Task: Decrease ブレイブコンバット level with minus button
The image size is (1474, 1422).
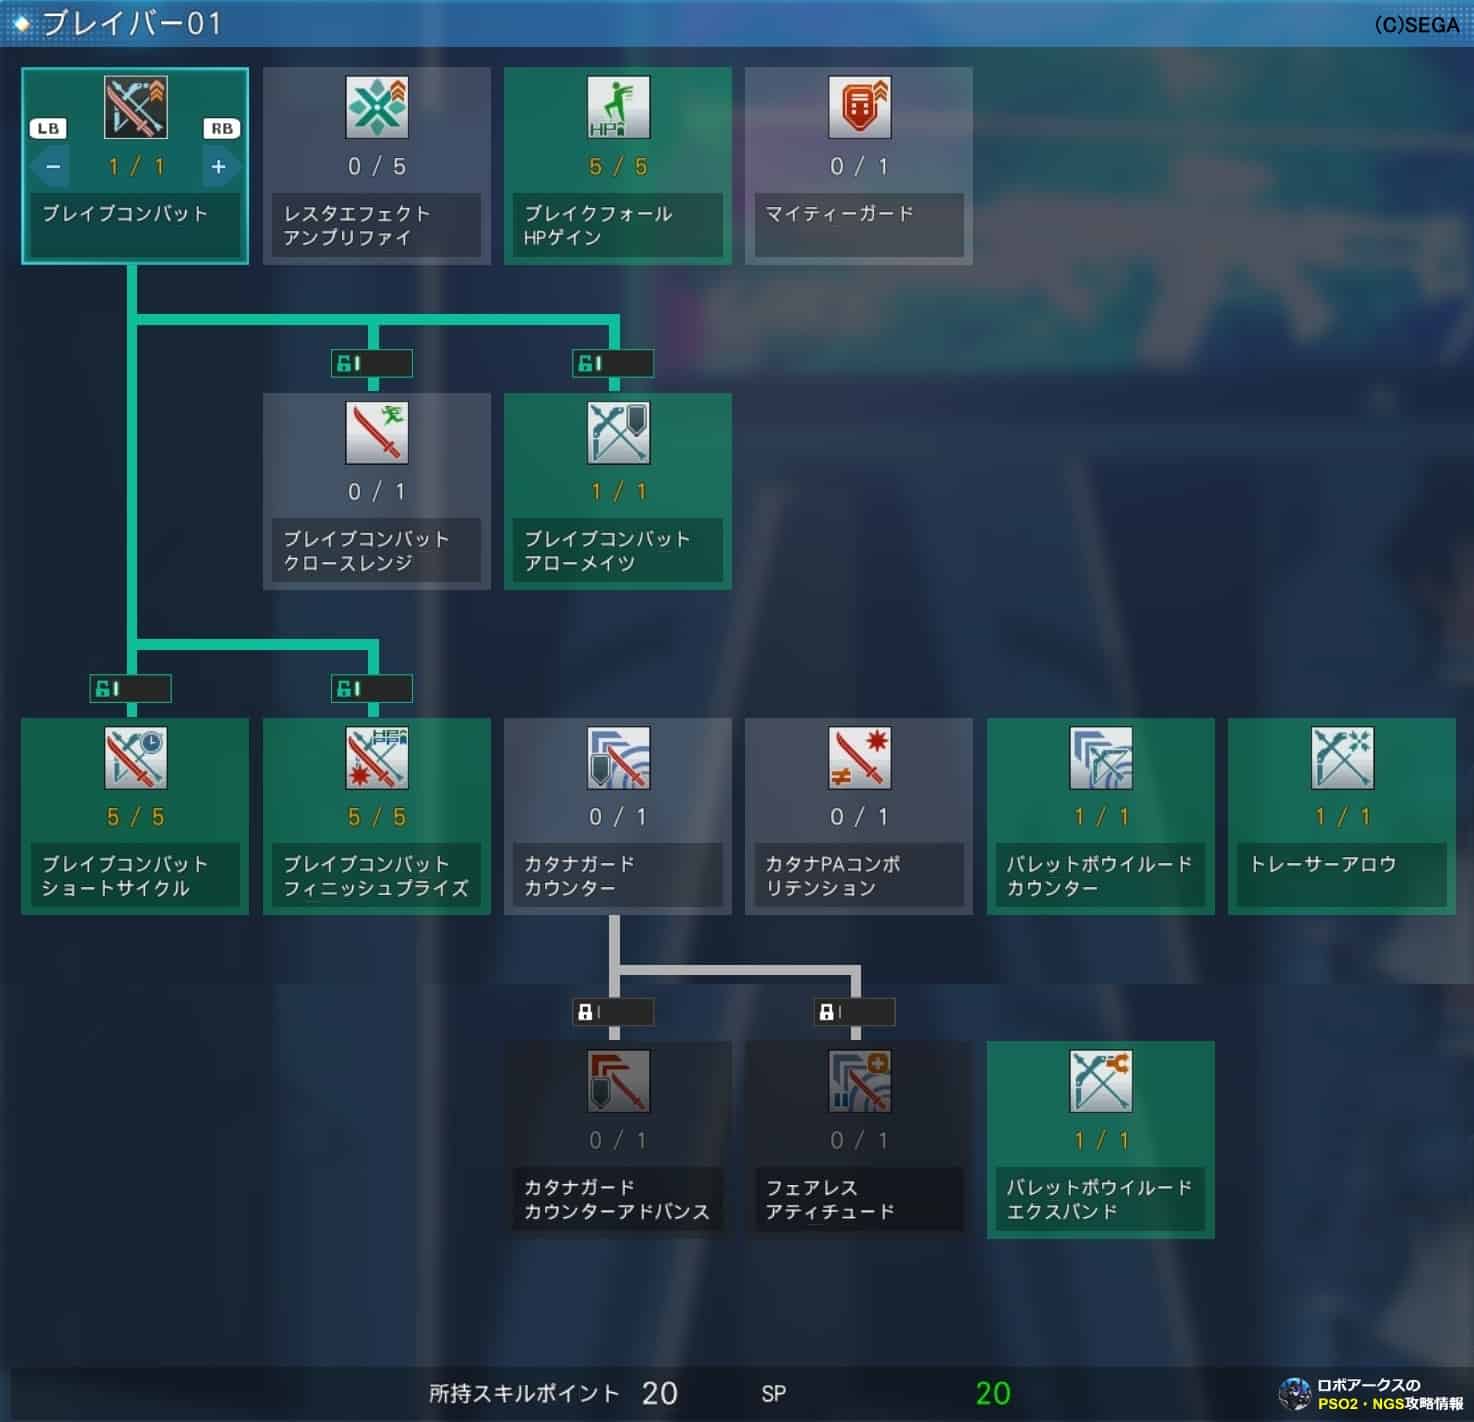Action: tap(53, 167)
